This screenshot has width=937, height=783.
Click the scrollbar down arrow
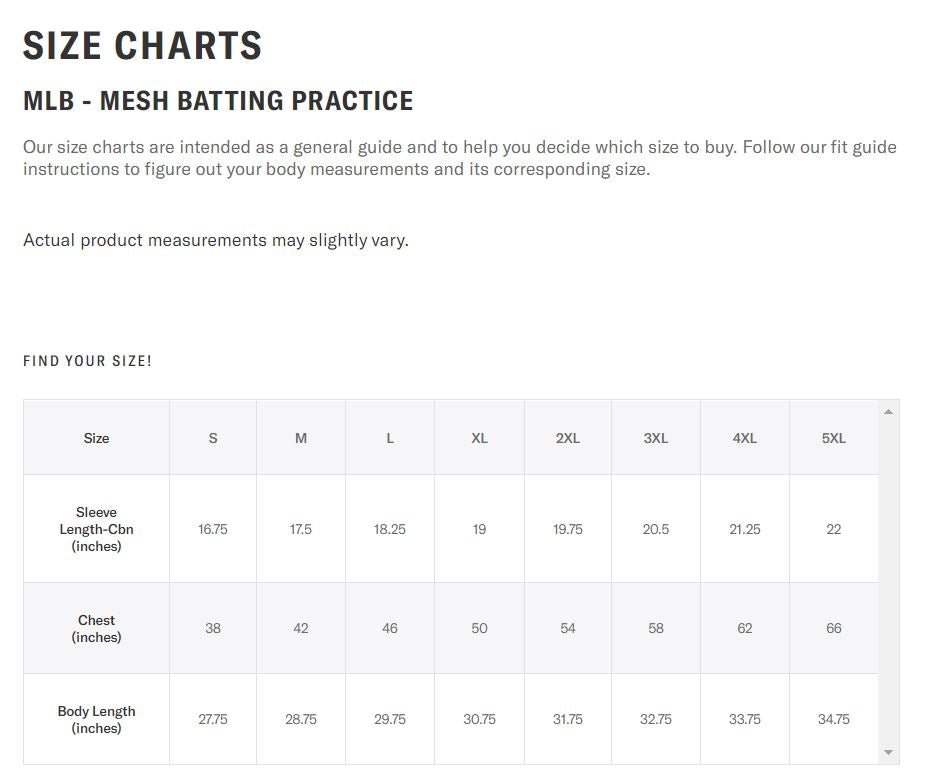click(889, 752)
